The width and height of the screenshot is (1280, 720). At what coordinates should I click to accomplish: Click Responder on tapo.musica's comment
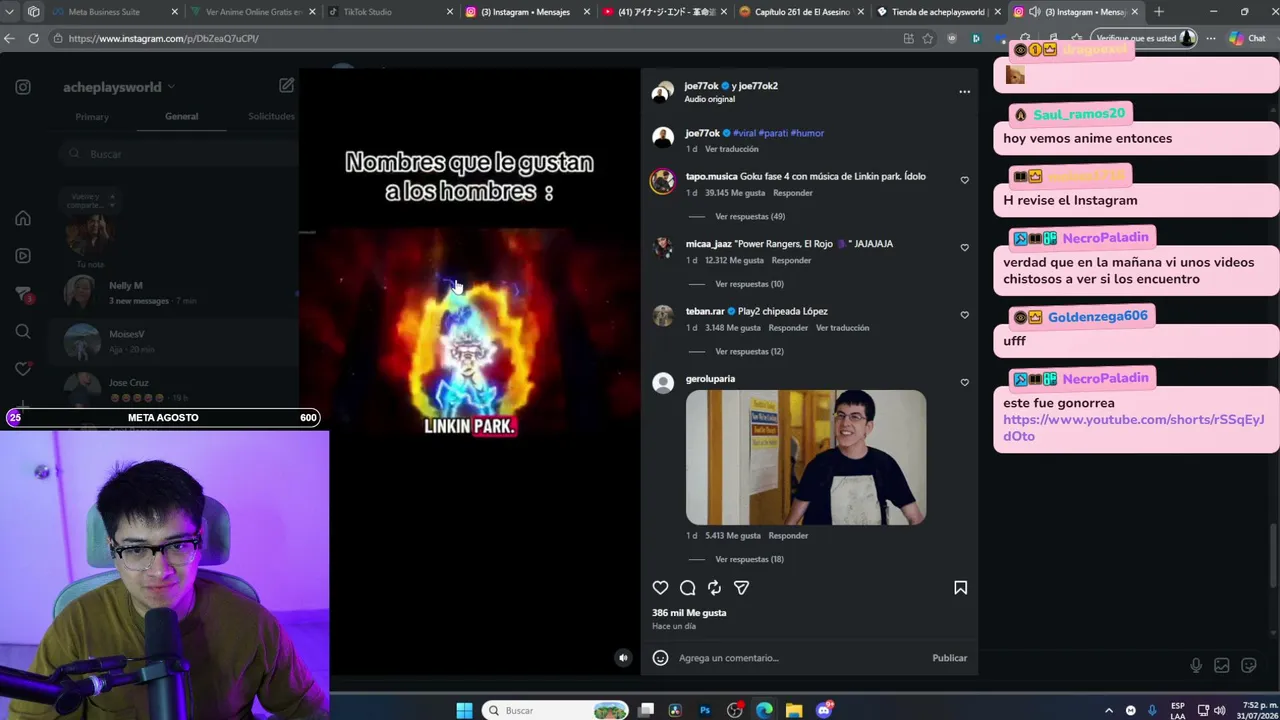point(793,193)
